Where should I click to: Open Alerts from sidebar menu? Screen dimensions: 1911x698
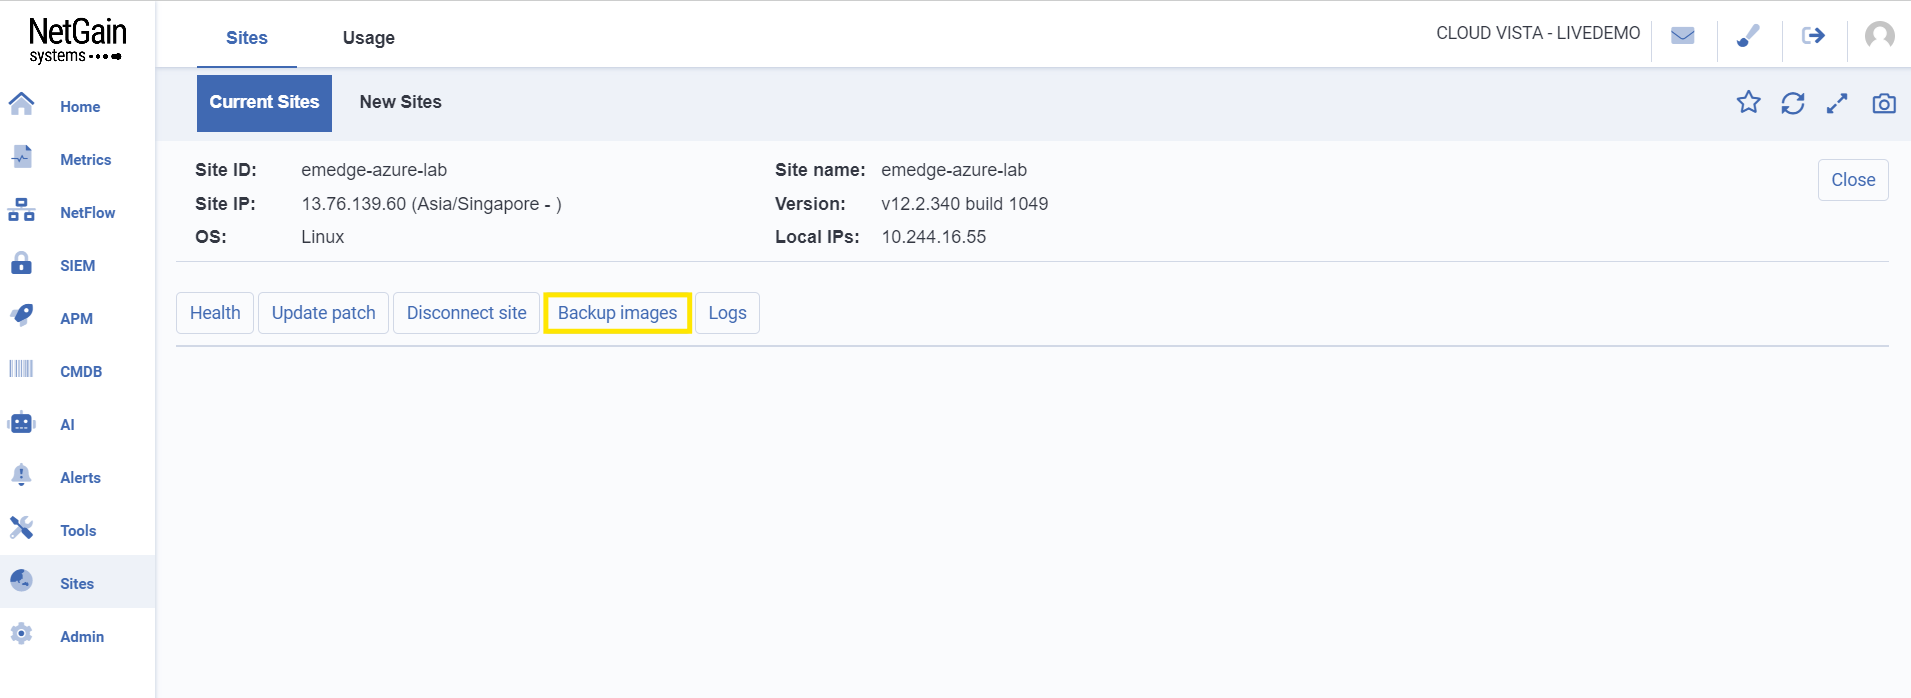tap(80, 478)
